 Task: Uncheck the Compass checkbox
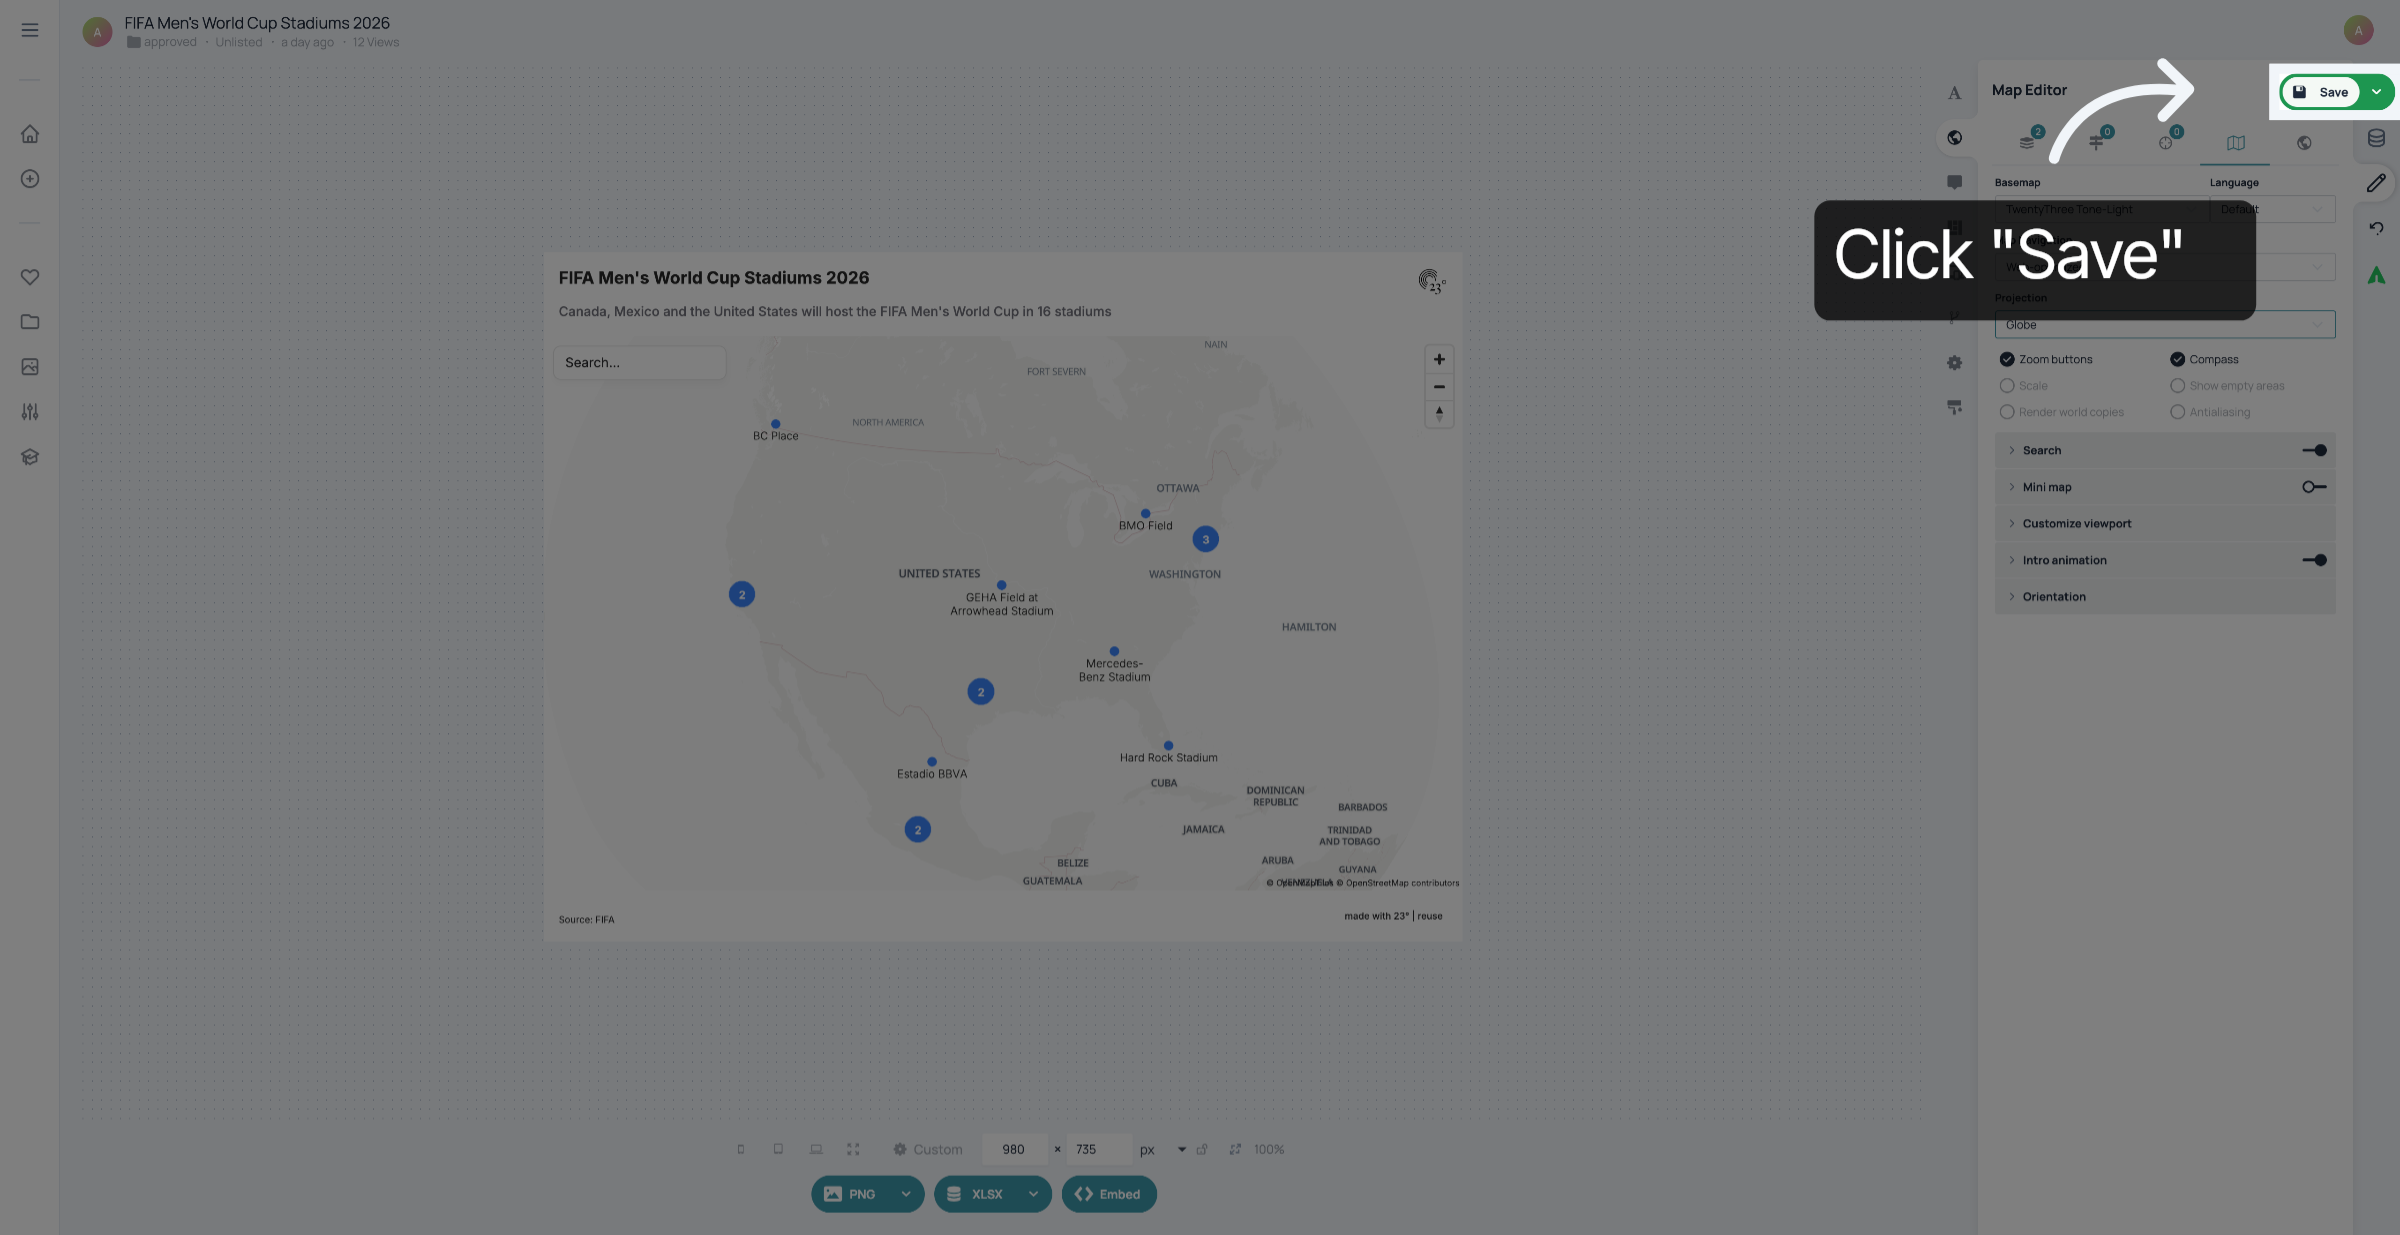[x=2177, y=359]
